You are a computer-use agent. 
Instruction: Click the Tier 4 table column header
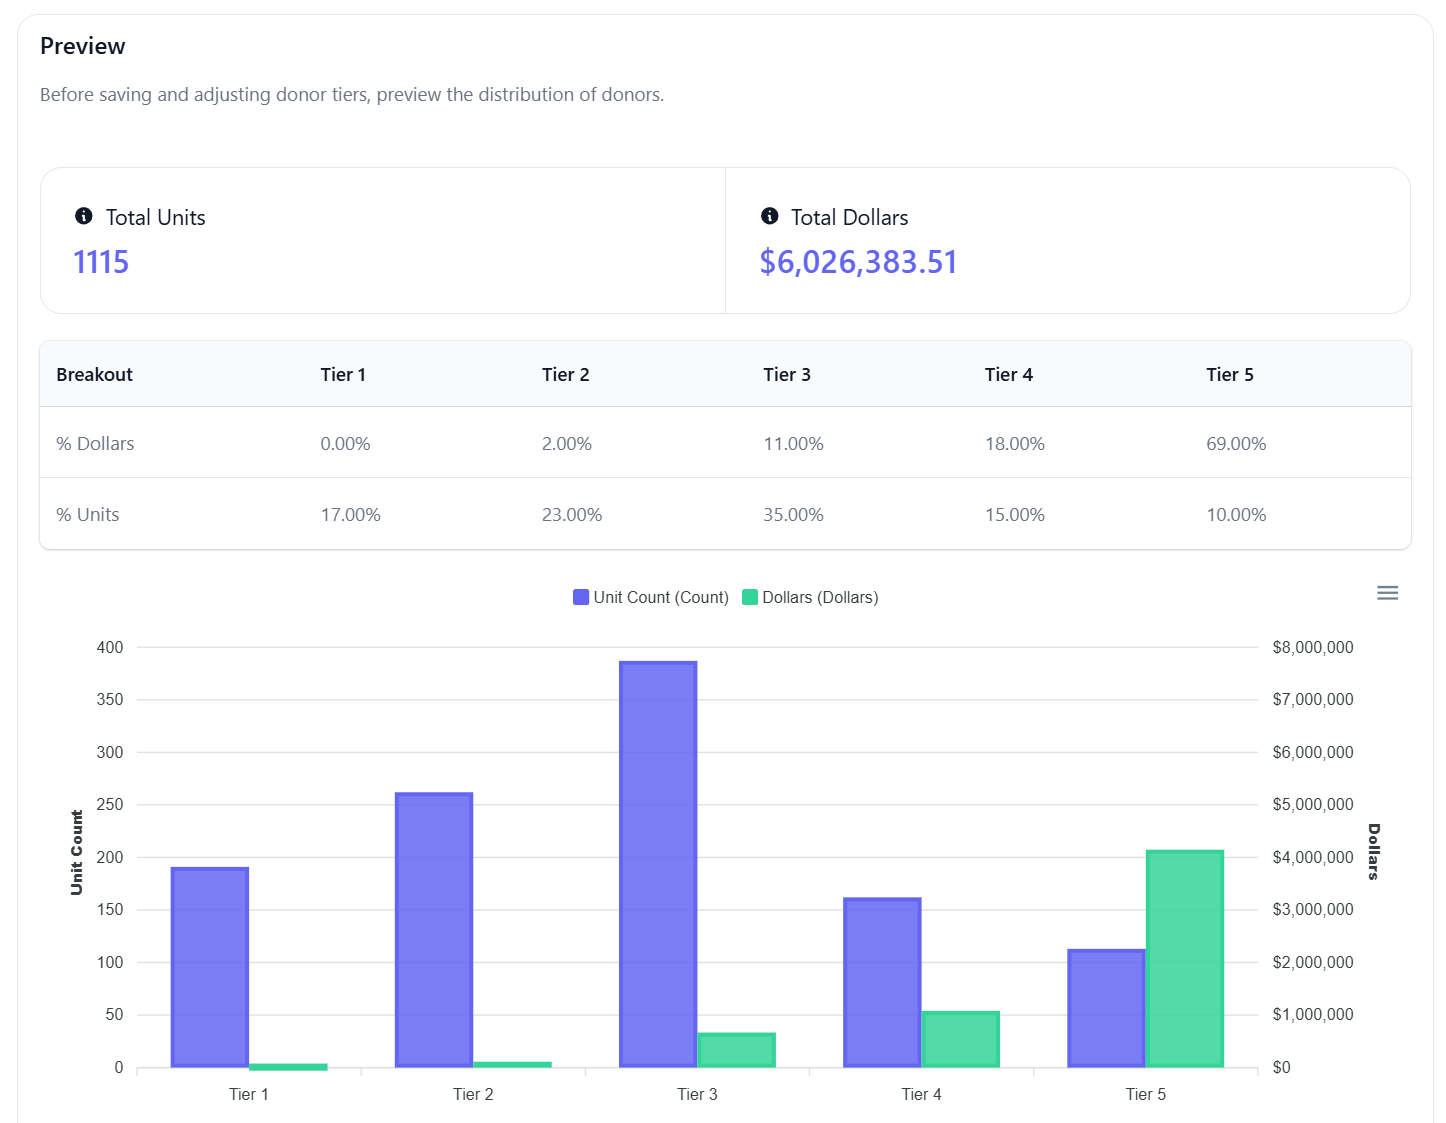tap(1009, 375)
